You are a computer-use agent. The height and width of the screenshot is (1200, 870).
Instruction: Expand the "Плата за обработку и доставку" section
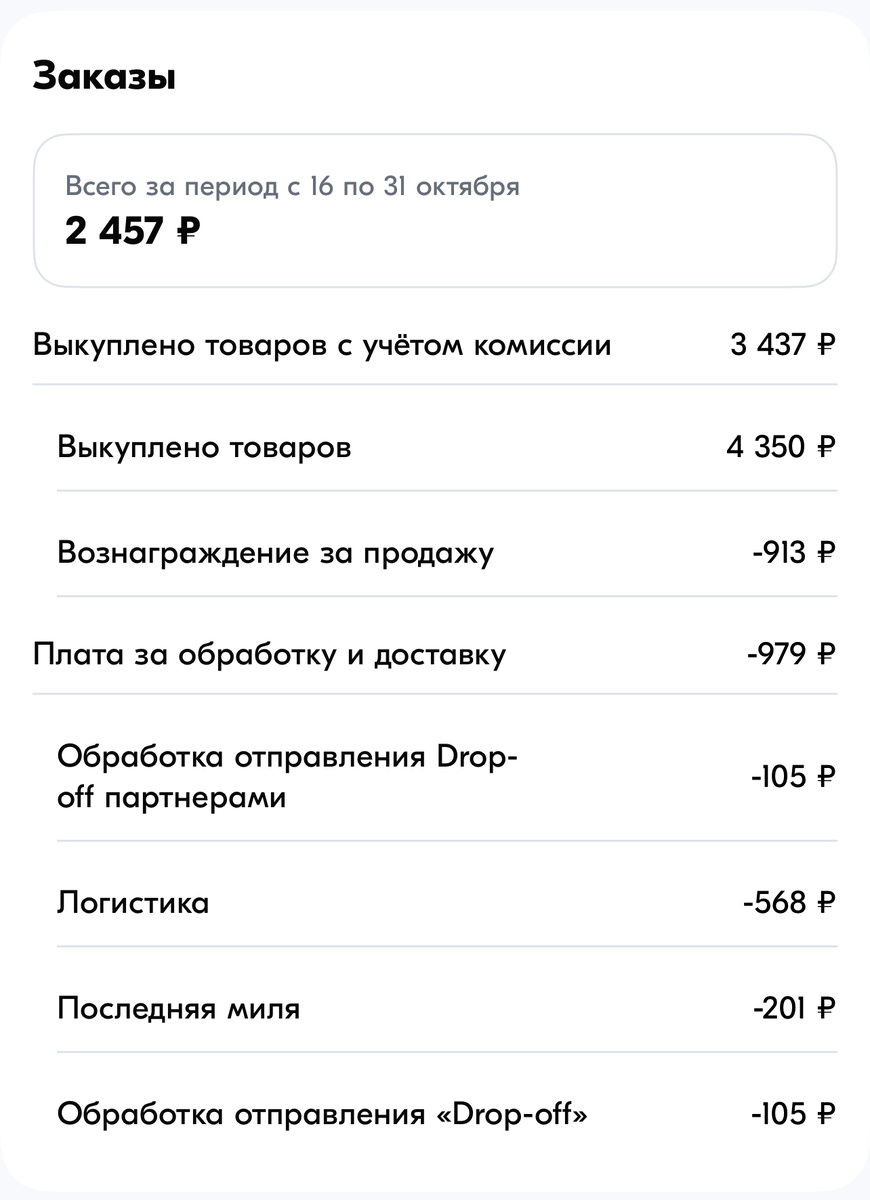[x=269, y=655]
